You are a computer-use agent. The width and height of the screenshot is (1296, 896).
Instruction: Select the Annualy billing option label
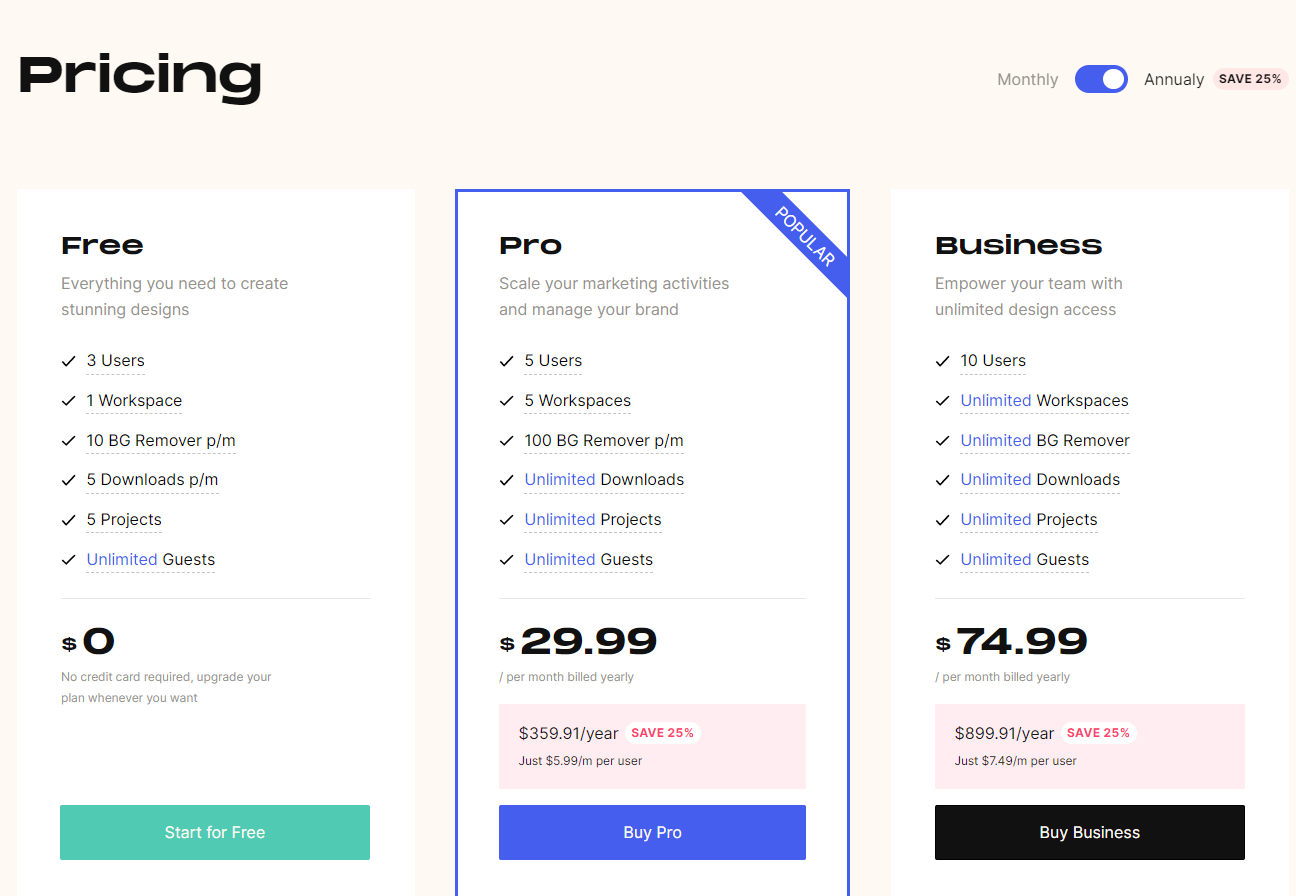pos(1173,80)
